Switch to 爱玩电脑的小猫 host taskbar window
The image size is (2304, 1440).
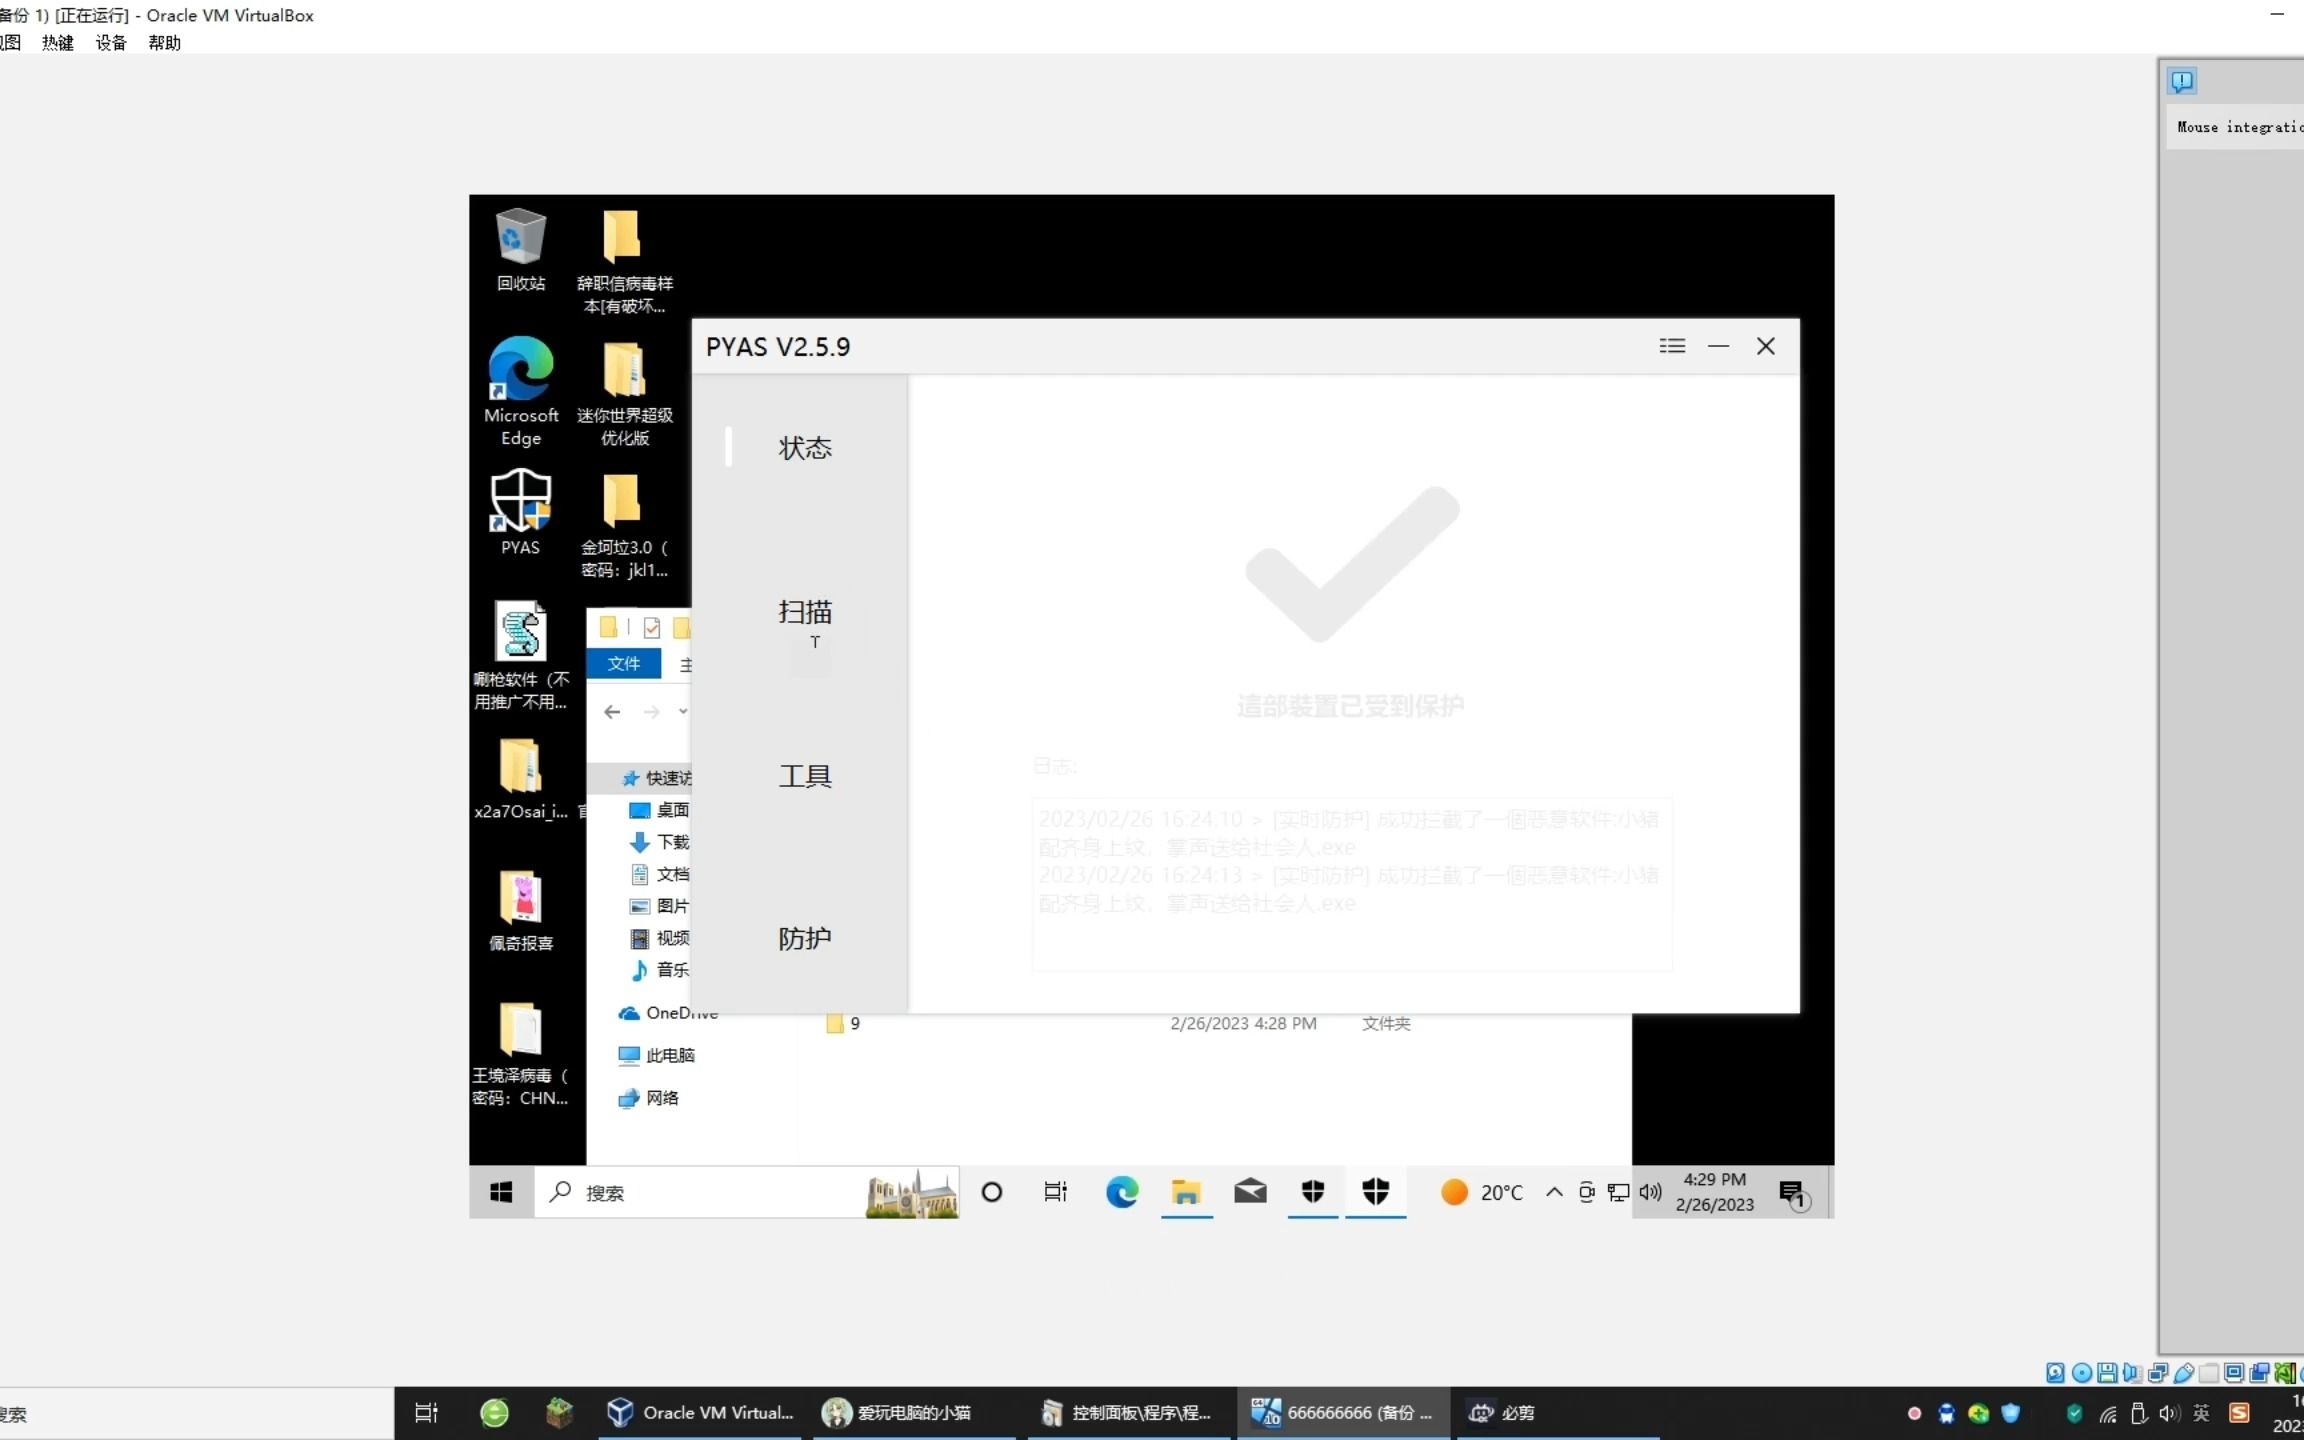[x=913, y=1412]
